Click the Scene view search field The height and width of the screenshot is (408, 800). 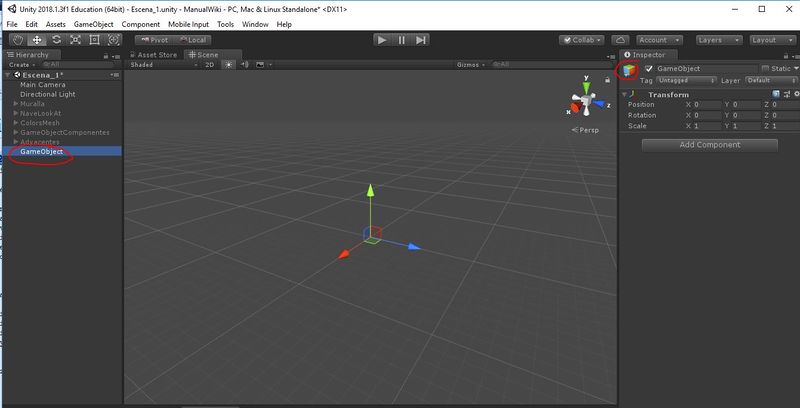pyautogui.click(x=551, y=65)
